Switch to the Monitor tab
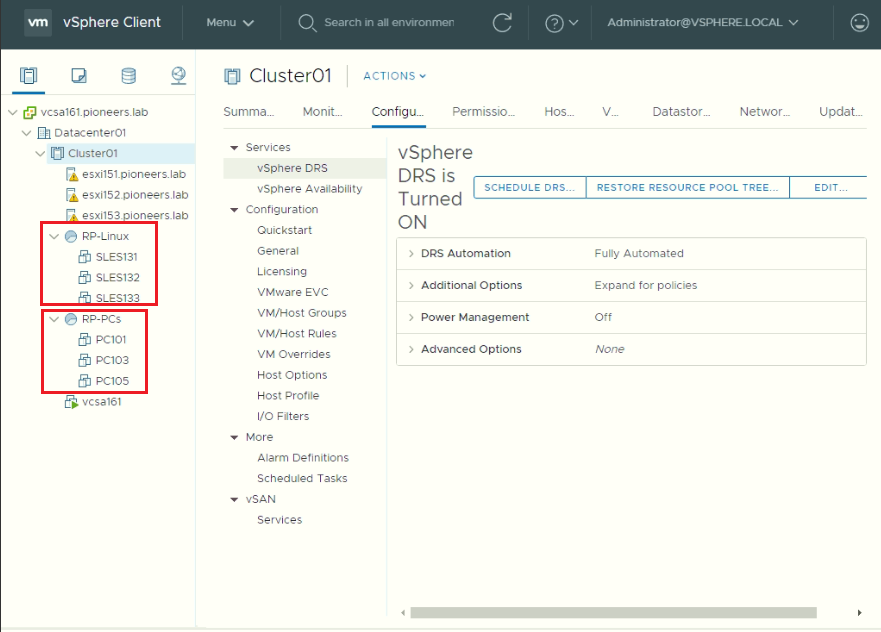 click(323, 112)
